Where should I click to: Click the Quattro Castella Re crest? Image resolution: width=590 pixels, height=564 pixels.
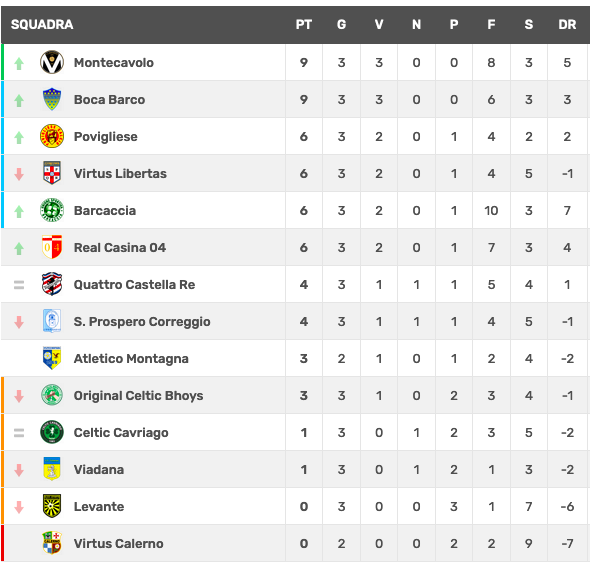pyautogui.click(x=52, y=284)
